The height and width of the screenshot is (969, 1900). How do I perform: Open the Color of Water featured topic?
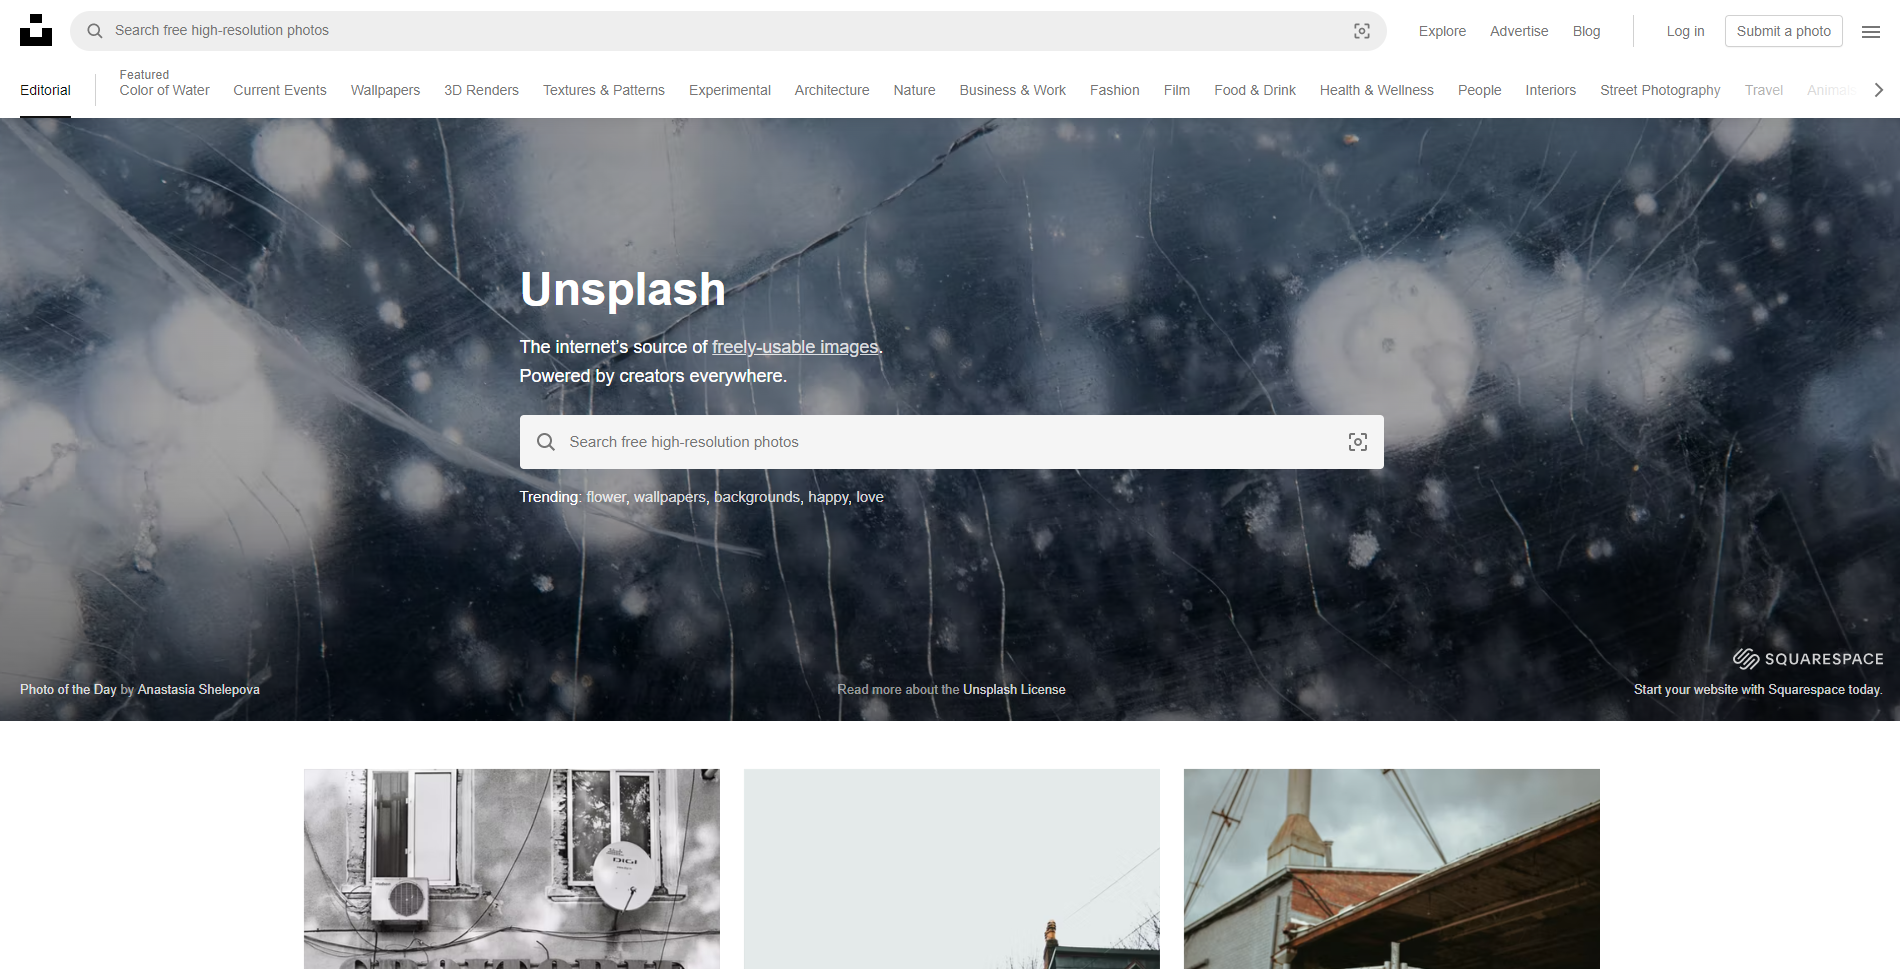(164, 90)
